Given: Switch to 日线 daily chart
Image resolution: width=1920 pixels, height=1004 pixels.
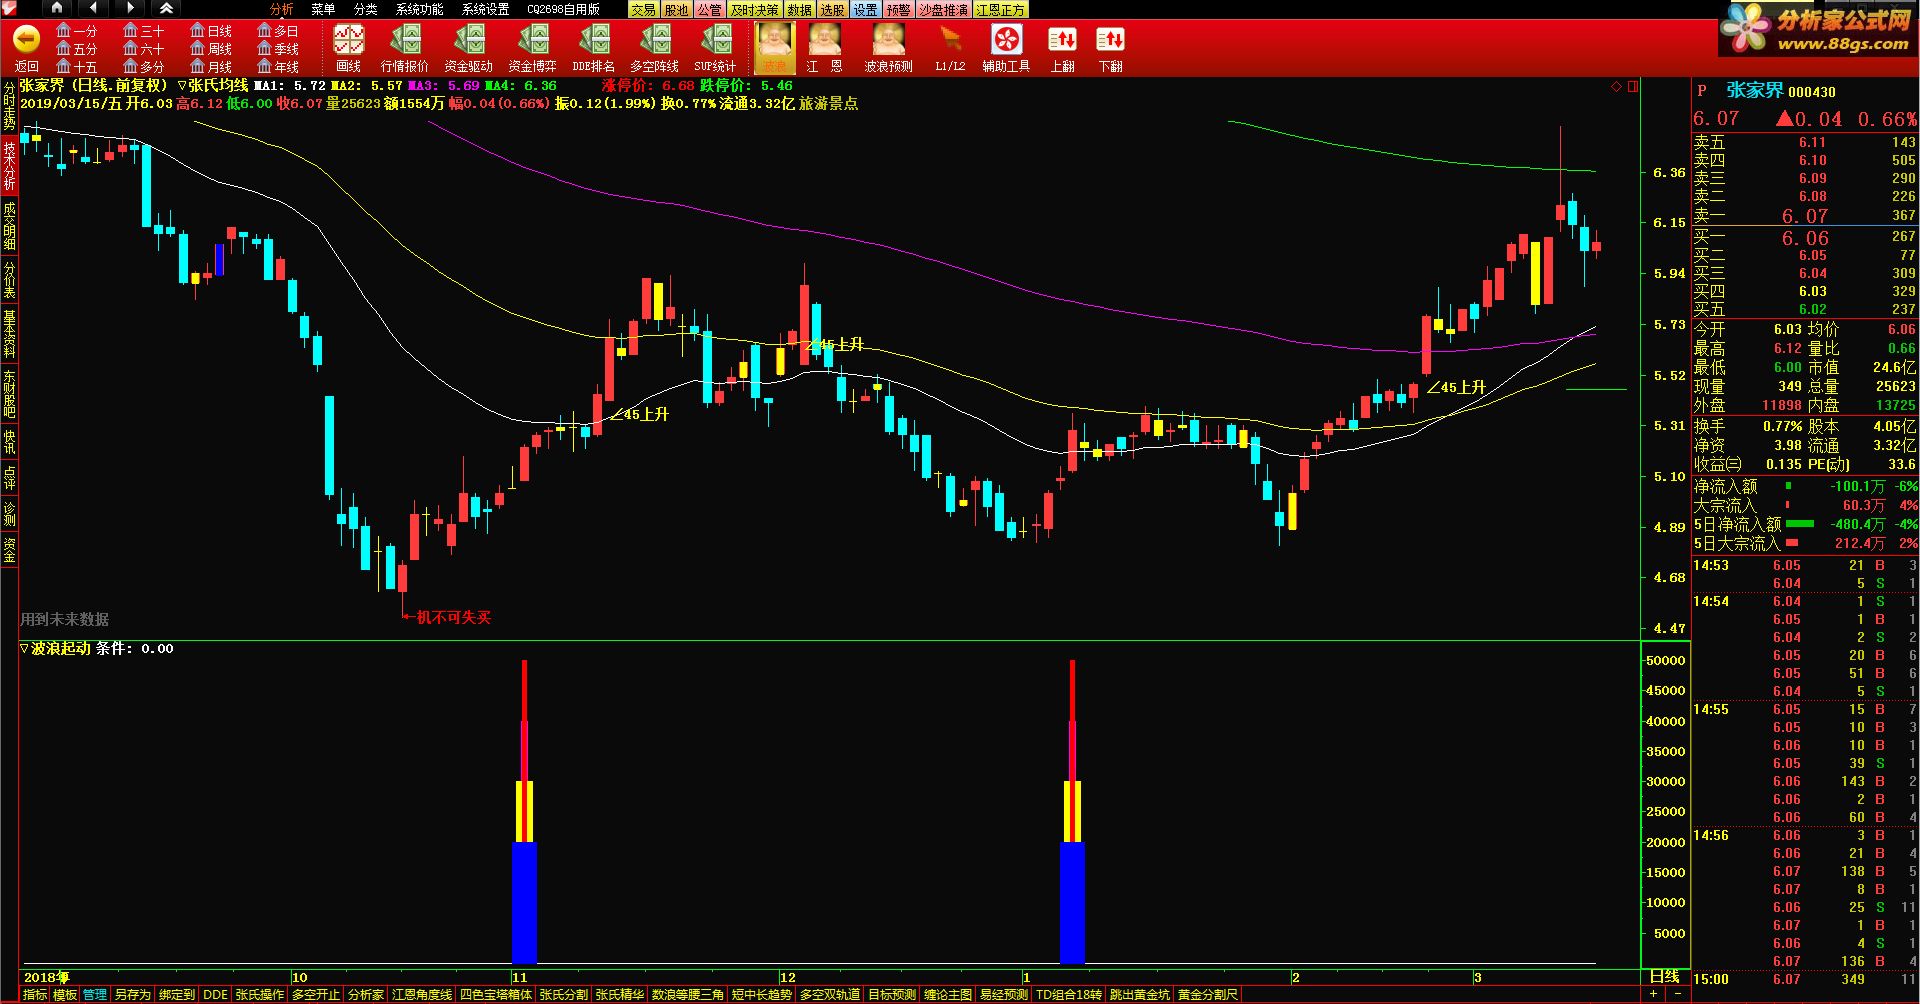Looking at the screenshot, I should point(211,31).
